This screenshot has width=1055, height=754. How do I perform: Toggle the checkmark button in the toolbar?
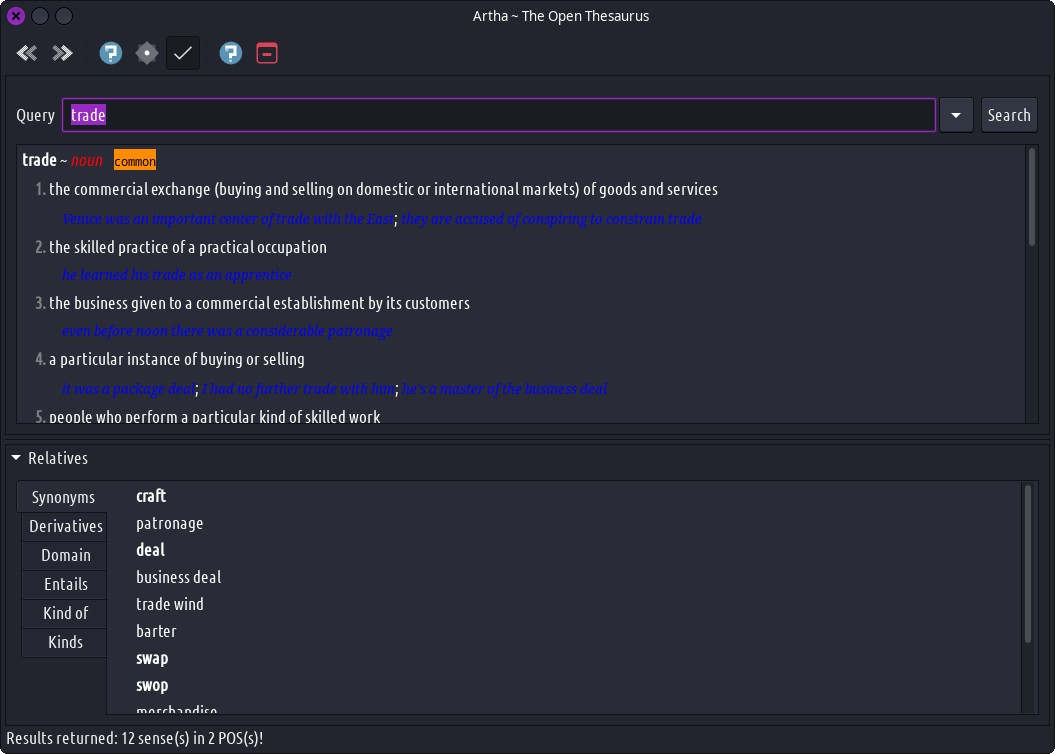pos(183,53)
